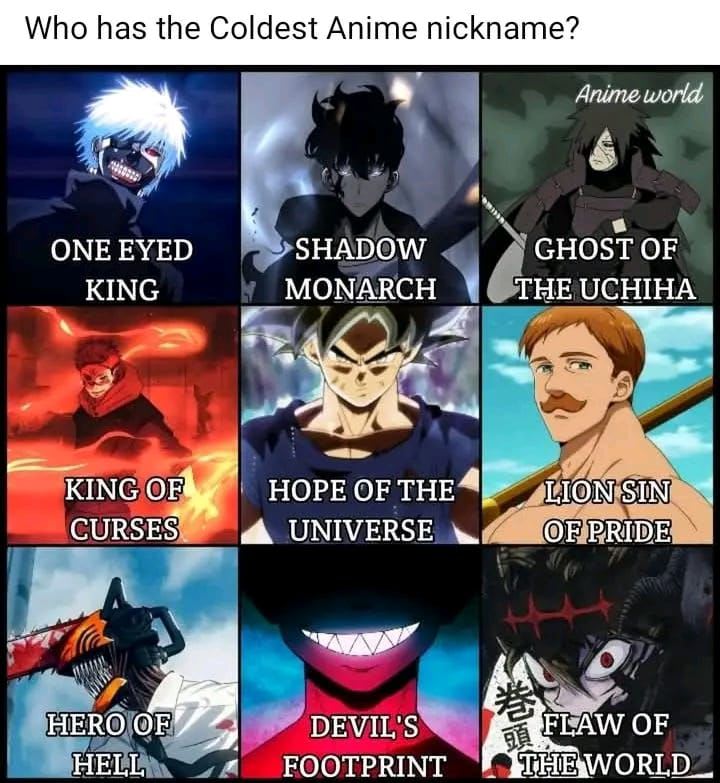Click the GHOST OF THE UCHIHA caption

point(606,269)
